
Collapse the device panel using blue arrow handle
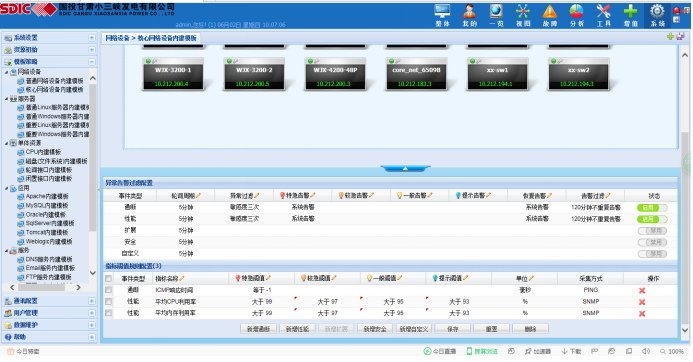point(405,168)
